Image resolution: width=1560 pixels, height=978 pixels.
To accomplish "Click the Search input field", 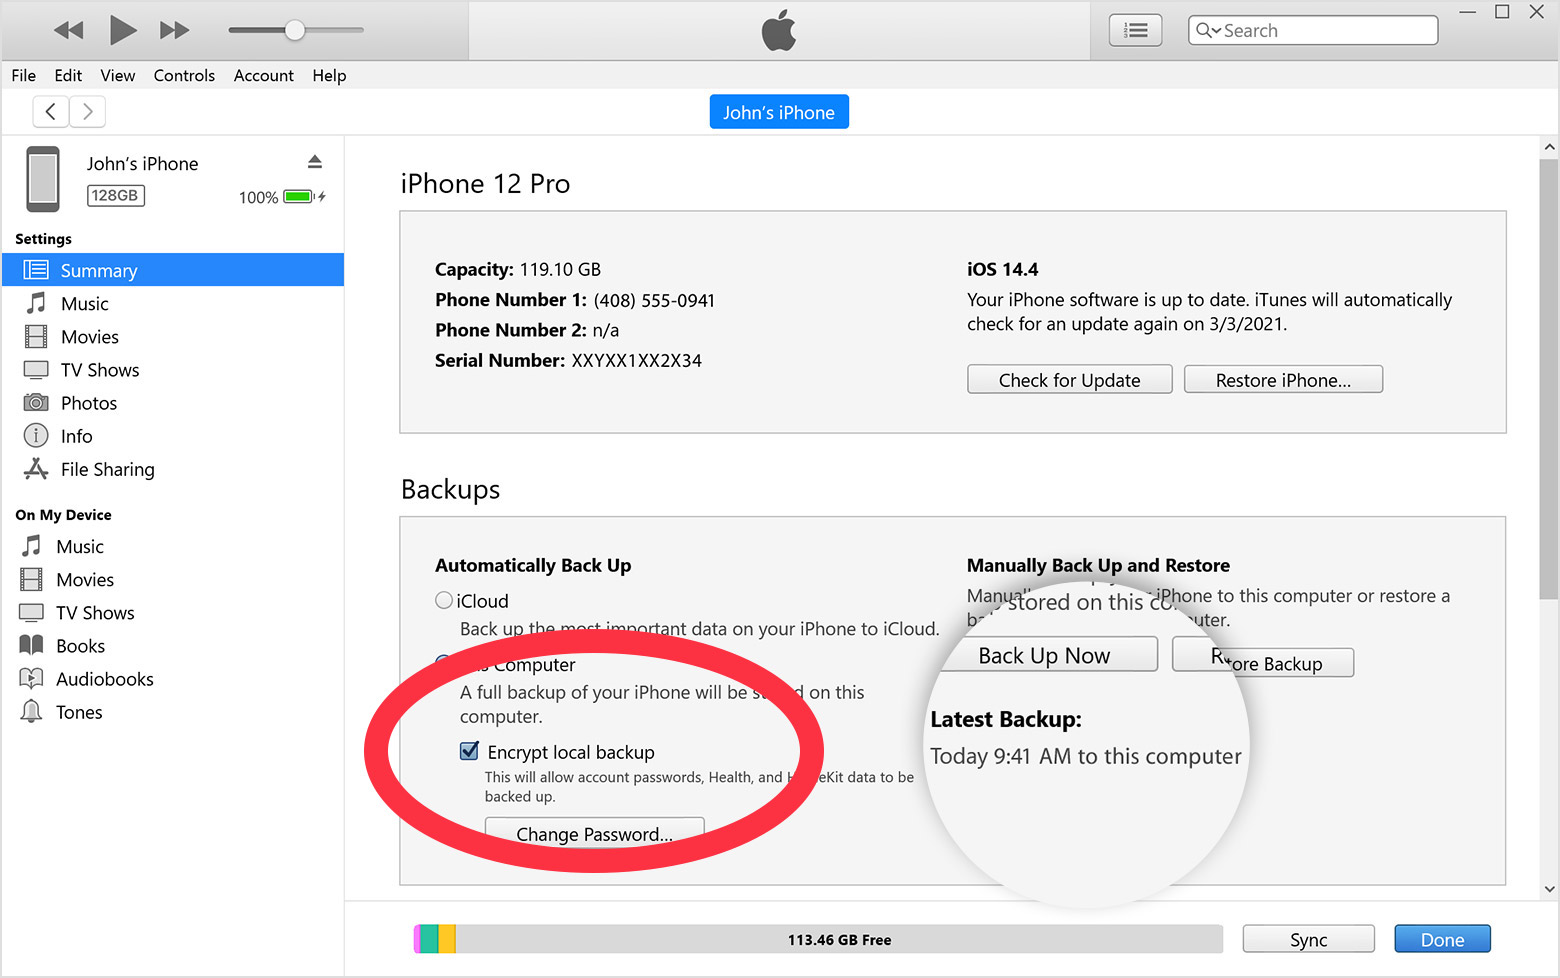I will click(1313, 31).
